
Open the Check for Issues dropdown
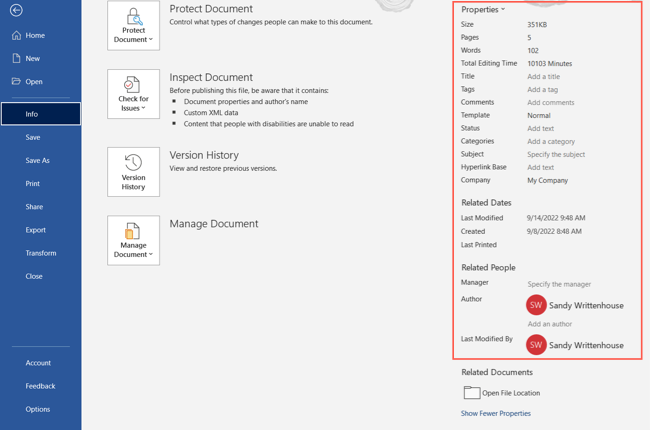(133, 94)
